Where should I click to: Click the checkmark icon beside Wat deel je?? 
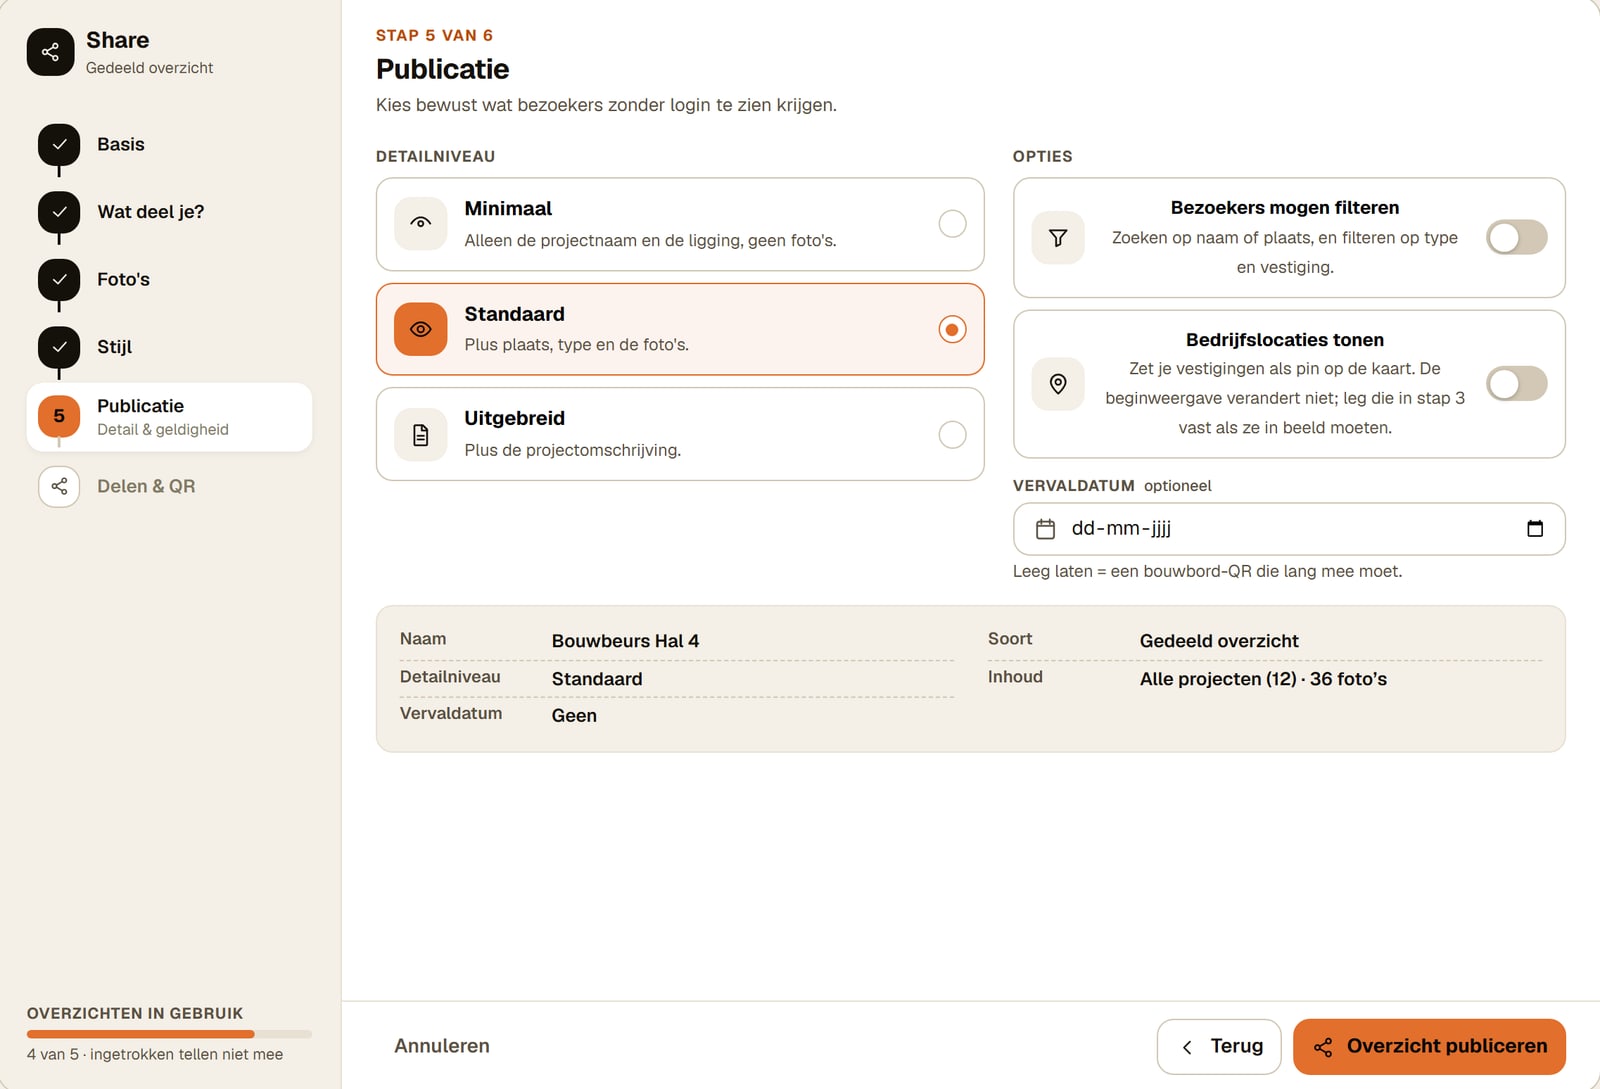coord(59,212)
